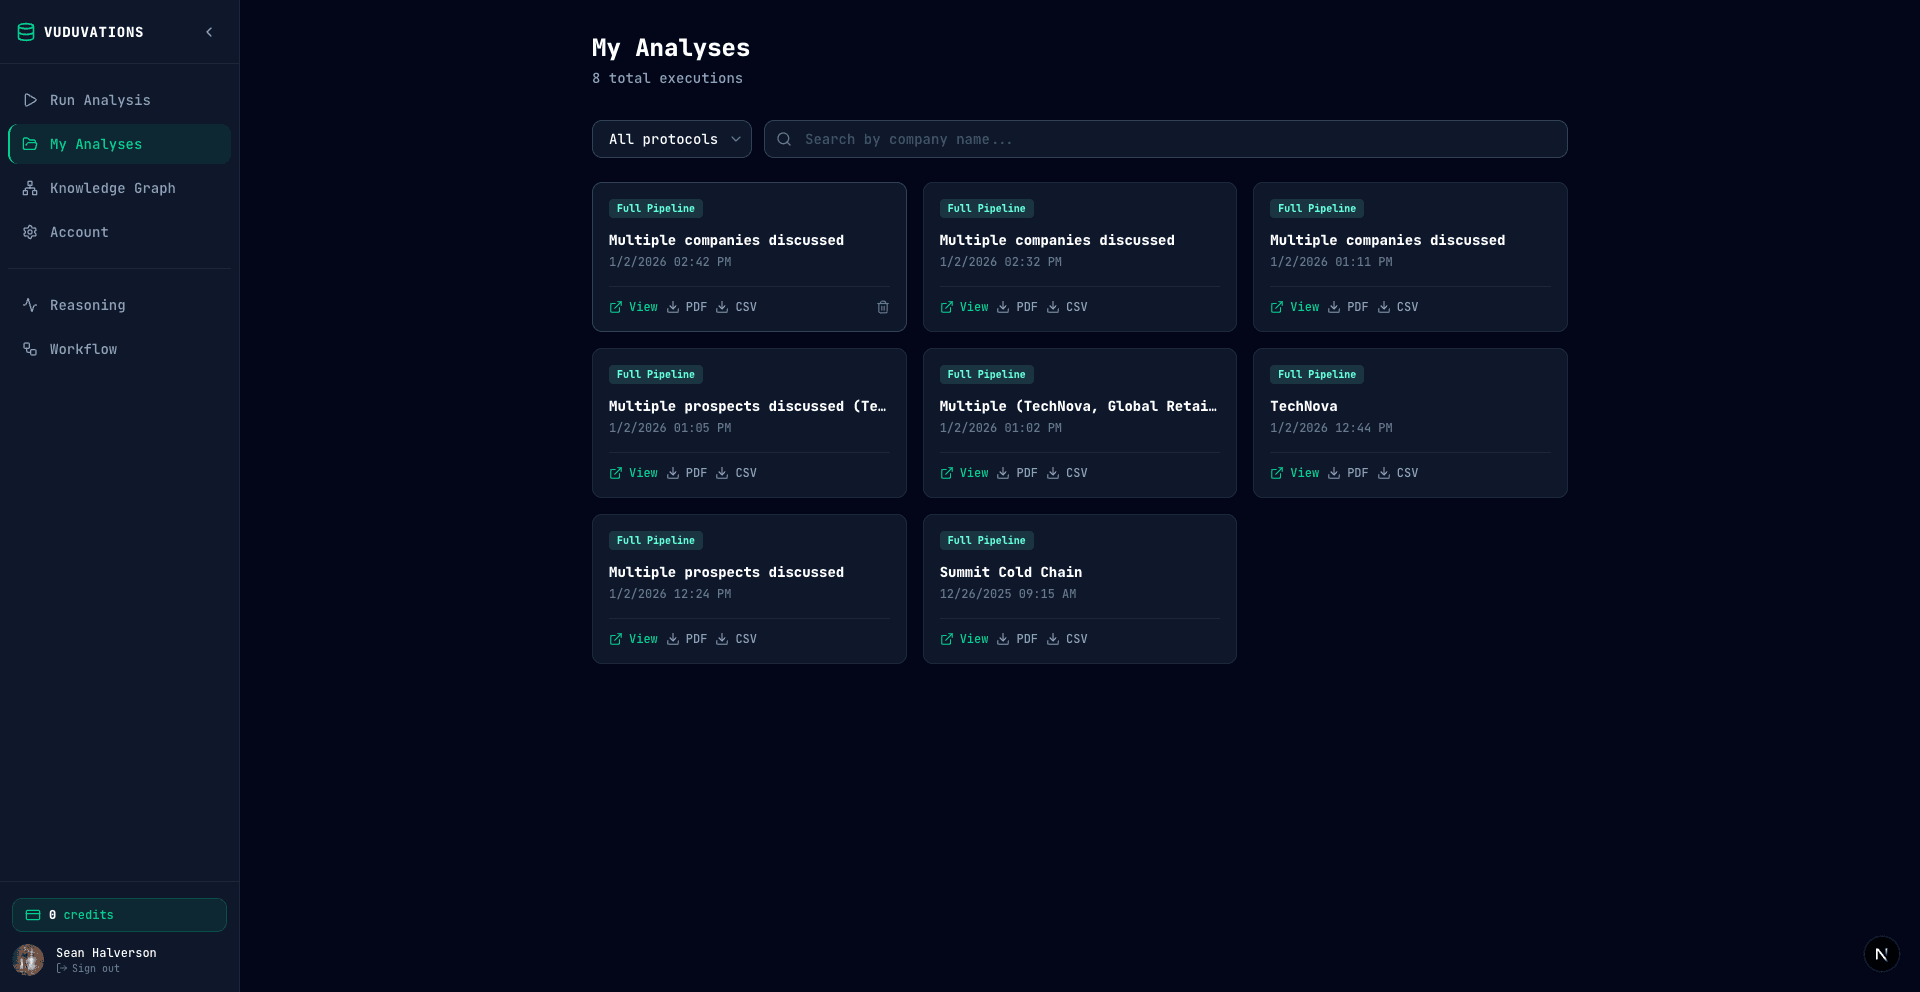Download PDF of 01:11 PM analysis
This screenshot has height=992, width=1920.
coord(1348,307)
